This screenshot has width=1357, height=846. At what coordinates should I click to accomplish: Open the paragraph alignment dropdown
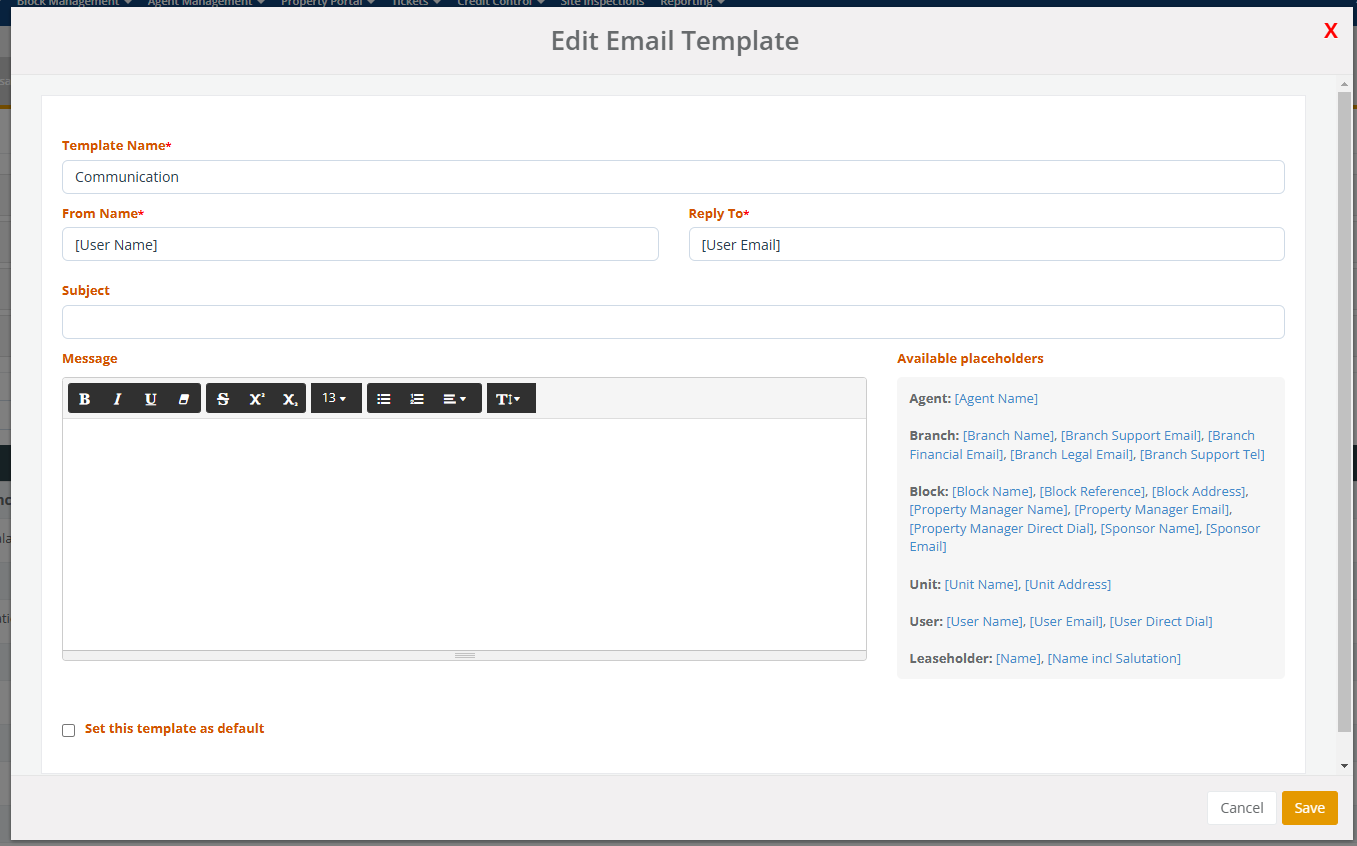click(x=455, y=399)
